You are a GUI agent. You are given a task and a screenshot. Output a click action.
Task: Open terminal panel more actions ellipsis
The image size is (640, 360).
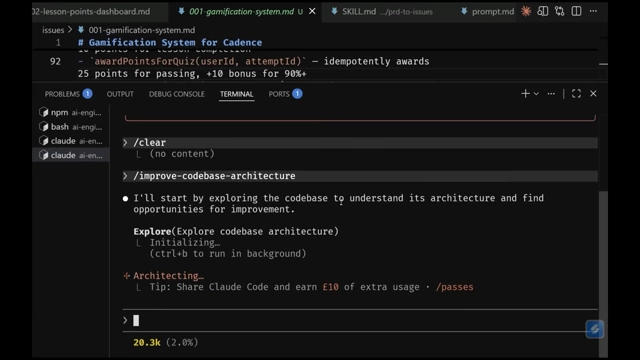551,94
